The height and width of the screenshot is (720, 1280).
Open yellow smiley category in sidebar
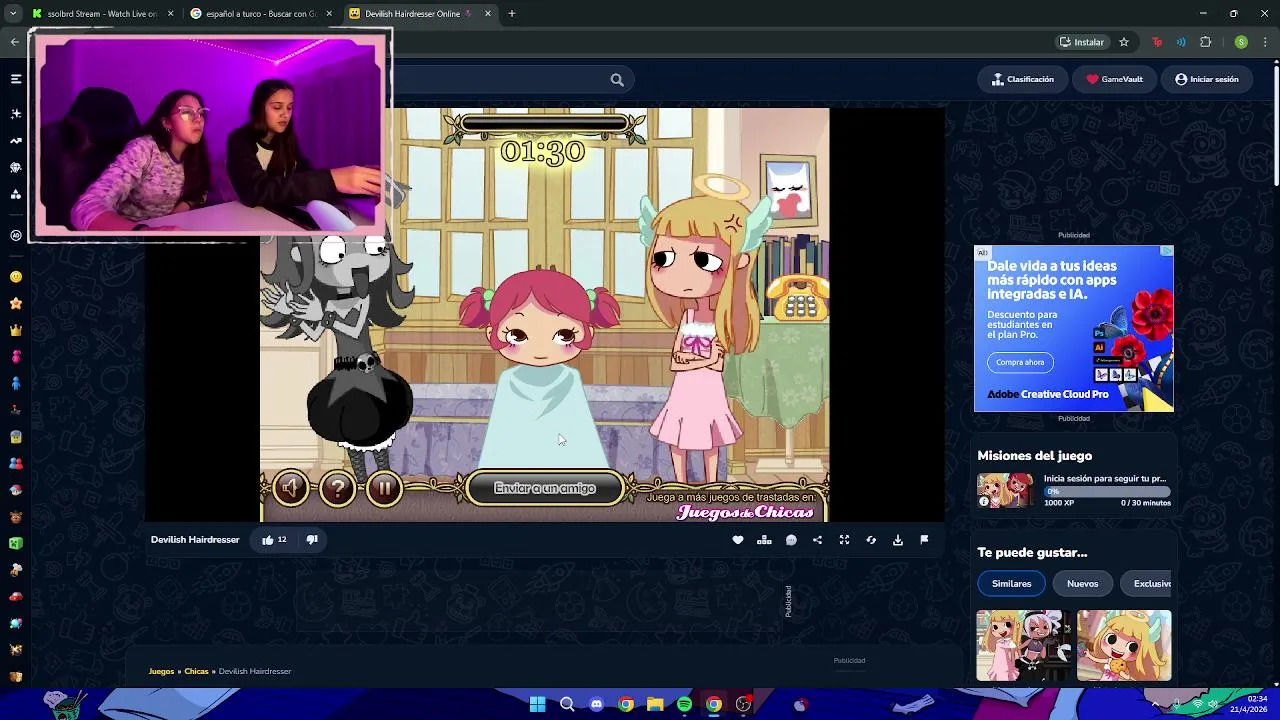pos(16,277)
